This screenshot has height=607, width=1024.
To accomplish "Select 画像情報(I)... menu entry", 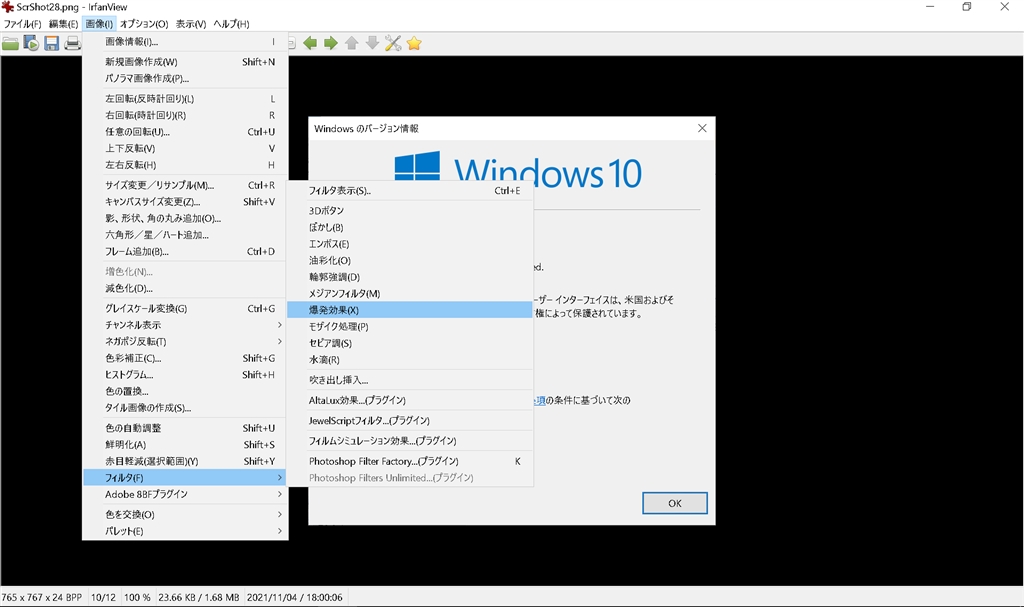I will (185, 42).
